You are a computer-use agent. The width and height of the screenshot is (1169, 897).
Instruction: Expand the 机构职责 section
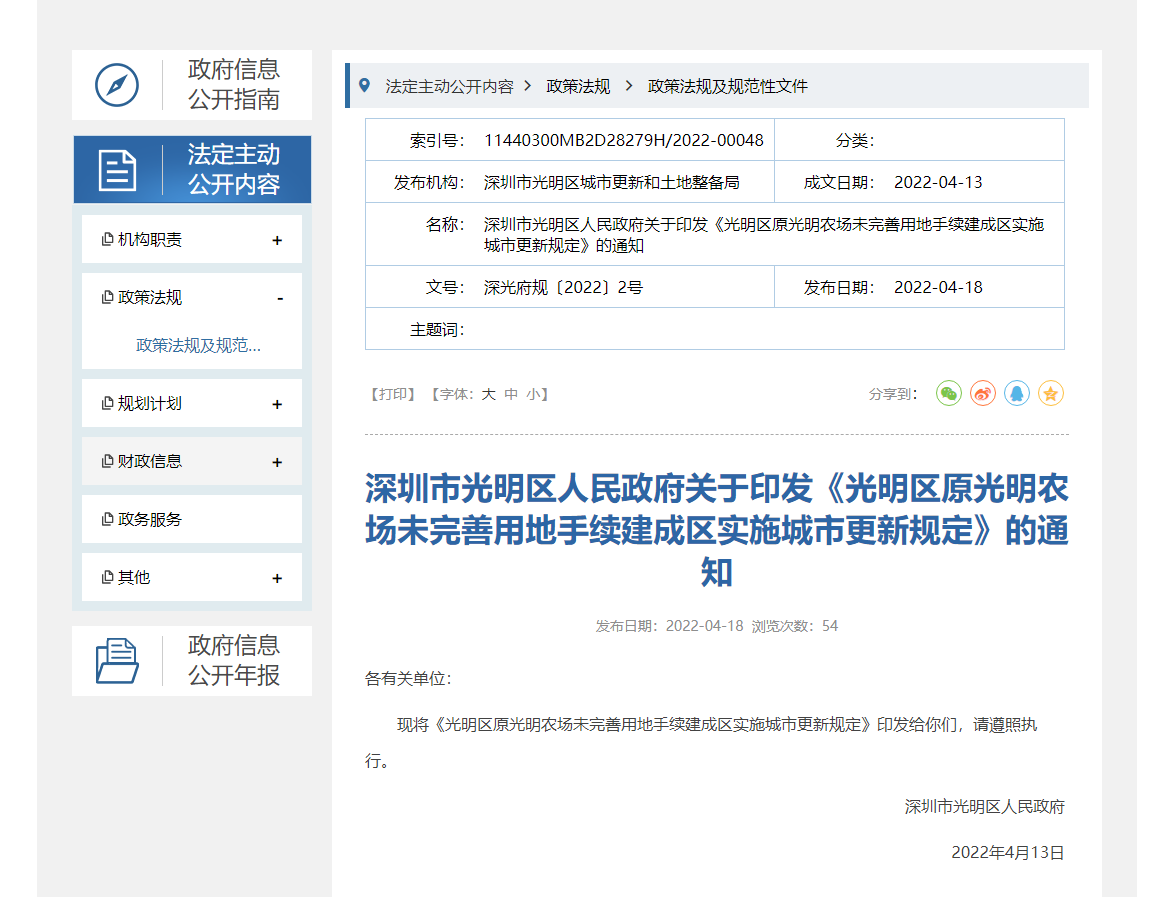point(277,241)
